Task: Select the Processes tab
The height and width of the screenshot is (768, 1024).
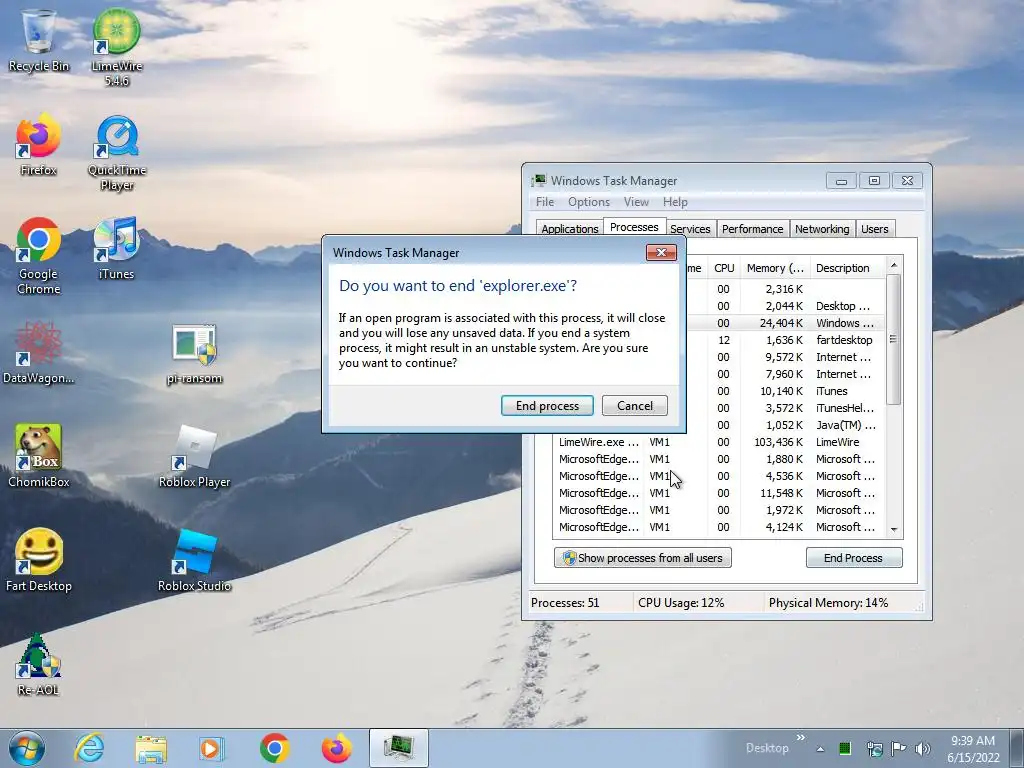Action: 634,227
